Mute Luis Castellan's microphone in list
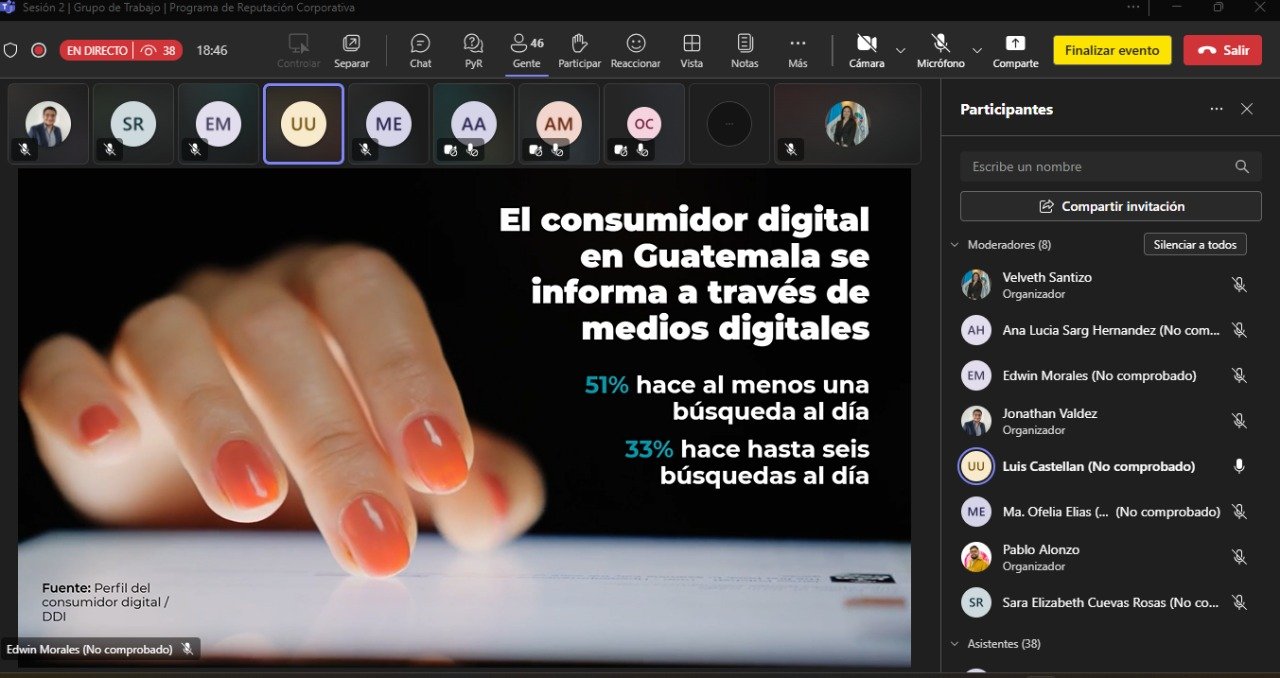Screen dimensions: 1280x678 [x=1239, y=466]
